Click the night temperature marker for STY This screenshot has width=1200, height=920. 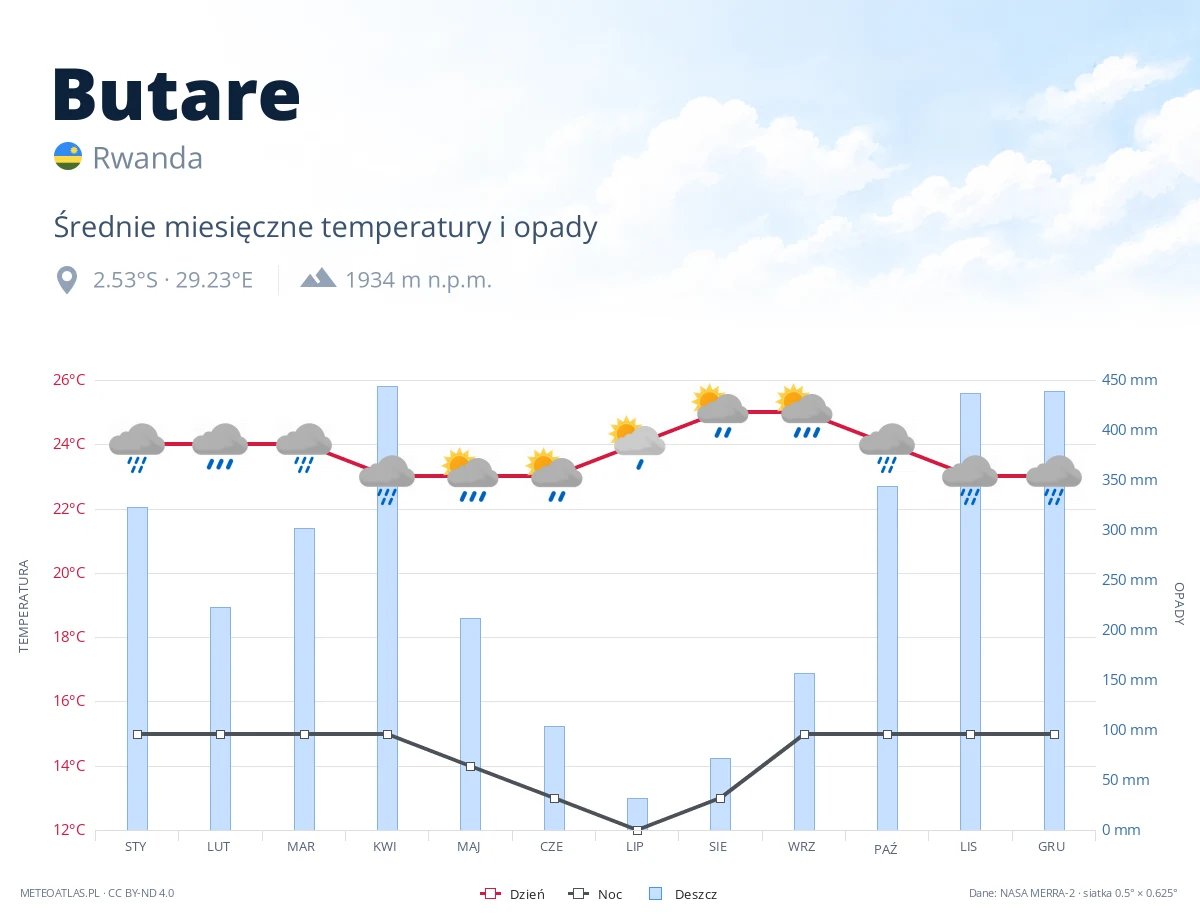point(137,734)
